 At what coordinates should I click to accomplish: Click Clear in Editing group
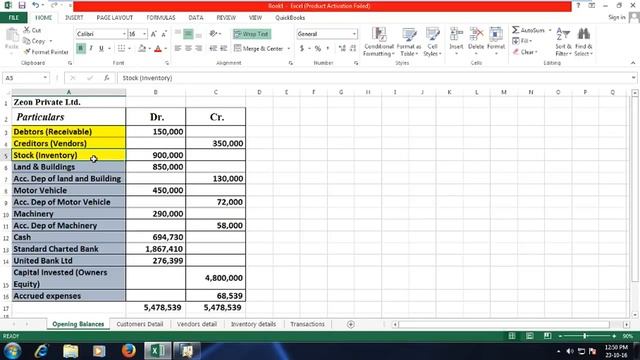525,52
